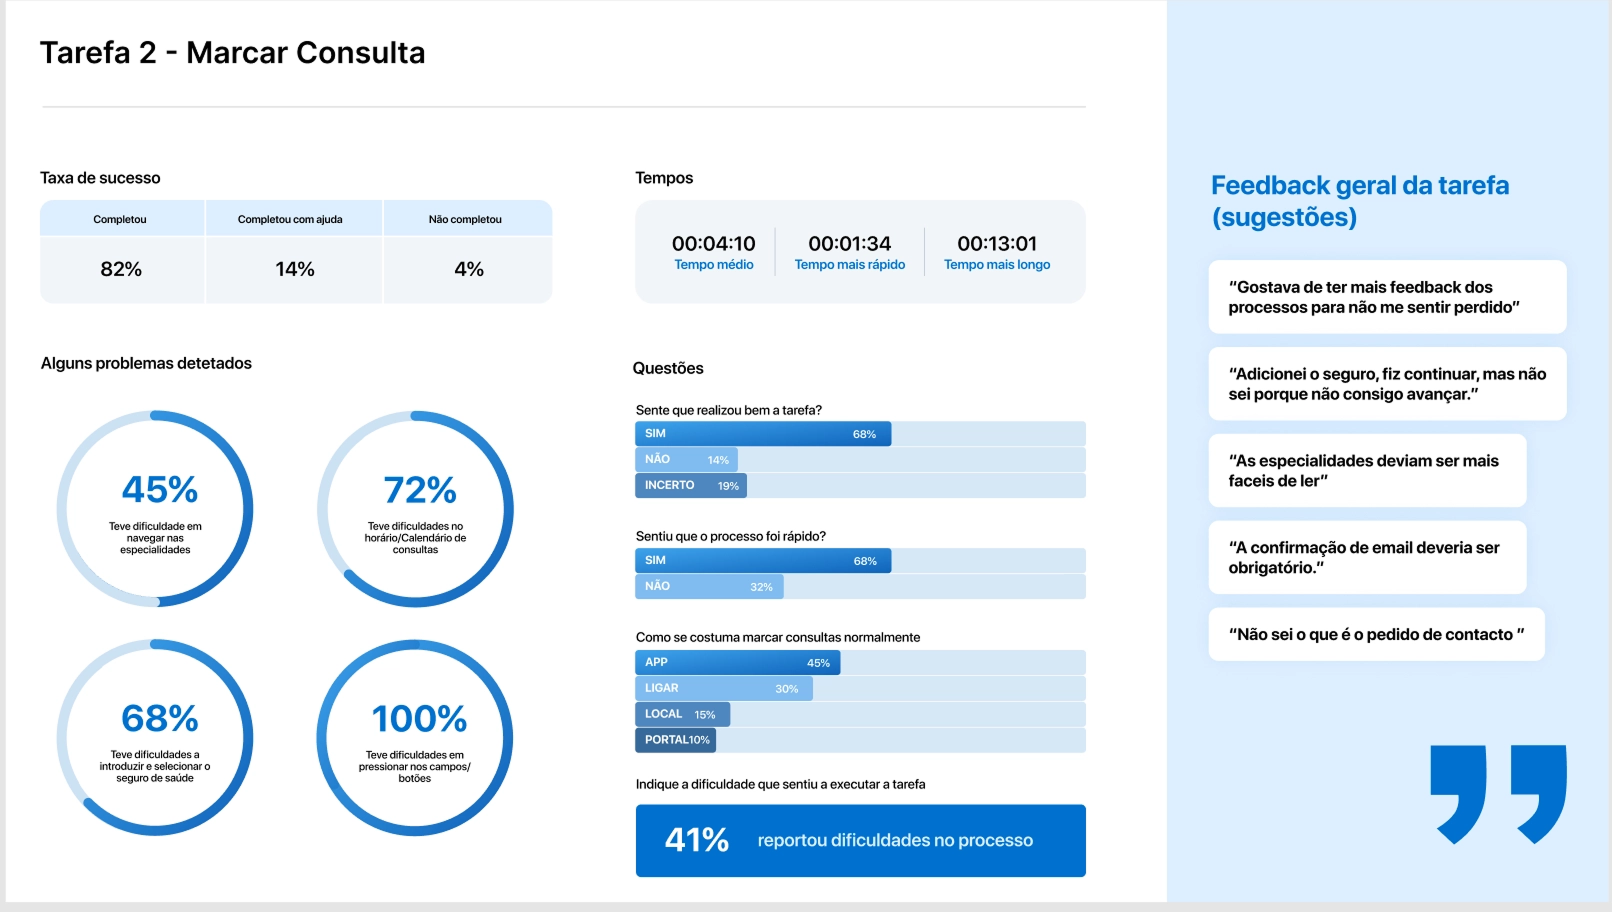Click the 'Tempo mais rápido' label
Viewport: 1612px width, 912px height.
click(850, 265)
